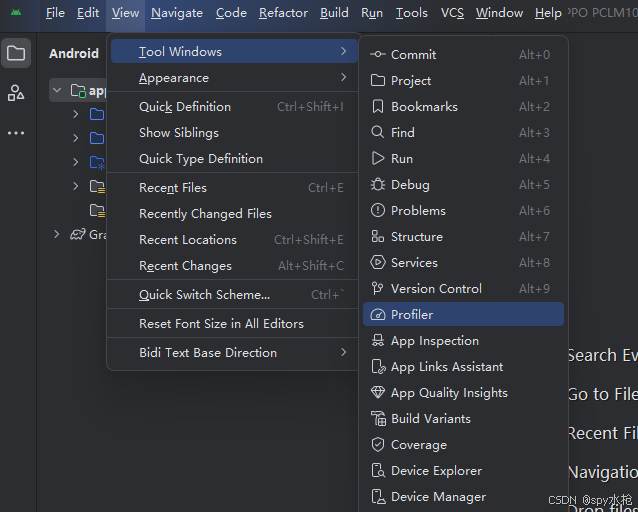This screenshot has width=638, height=512.
Task: Open the Build menu
Action: click(x=334, y=13)
